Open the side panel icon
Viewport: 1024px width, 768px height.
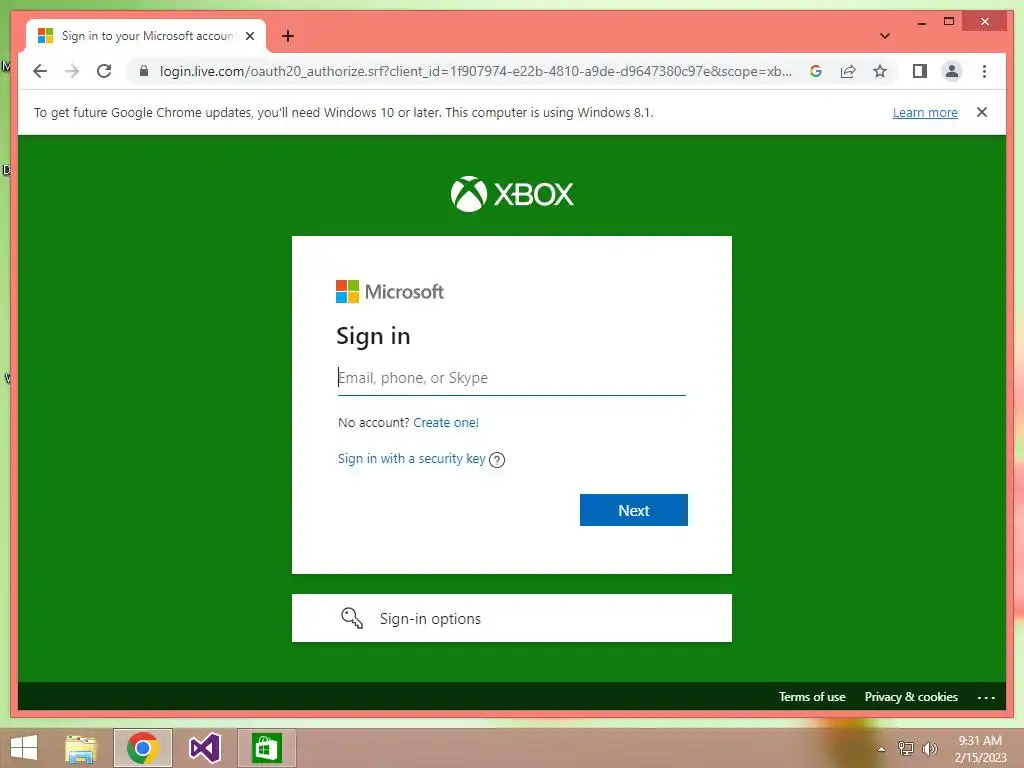[x=920, y=71]
